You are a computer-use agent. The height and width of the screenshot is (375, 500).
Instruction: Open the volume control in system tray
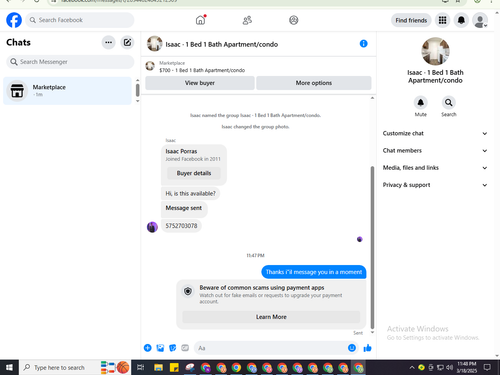click(449, 367)
